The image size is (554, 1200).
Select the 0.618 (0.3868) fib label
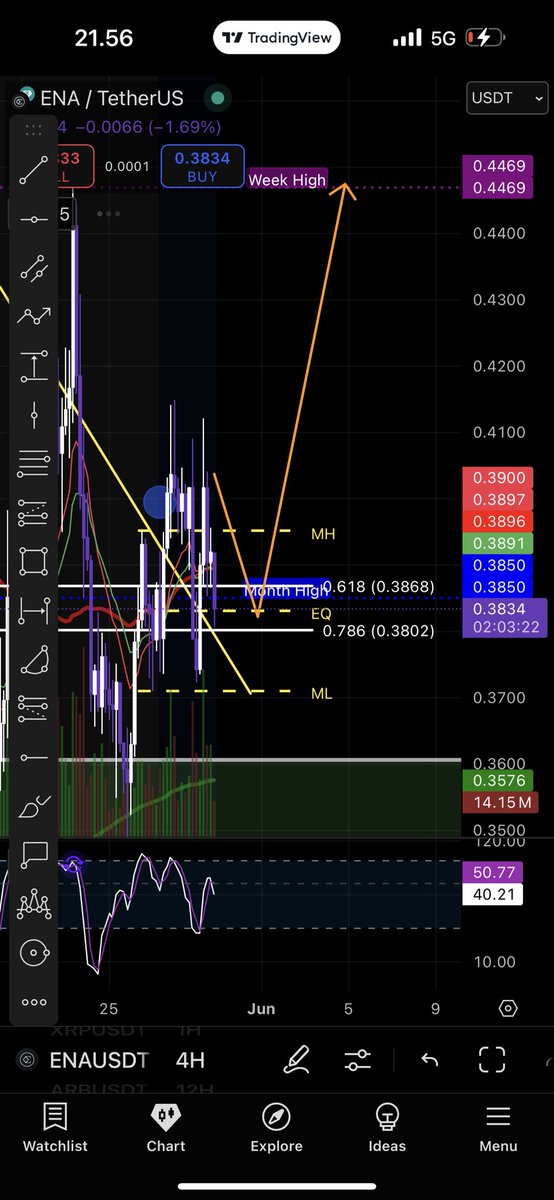click(x=378, y=586)
